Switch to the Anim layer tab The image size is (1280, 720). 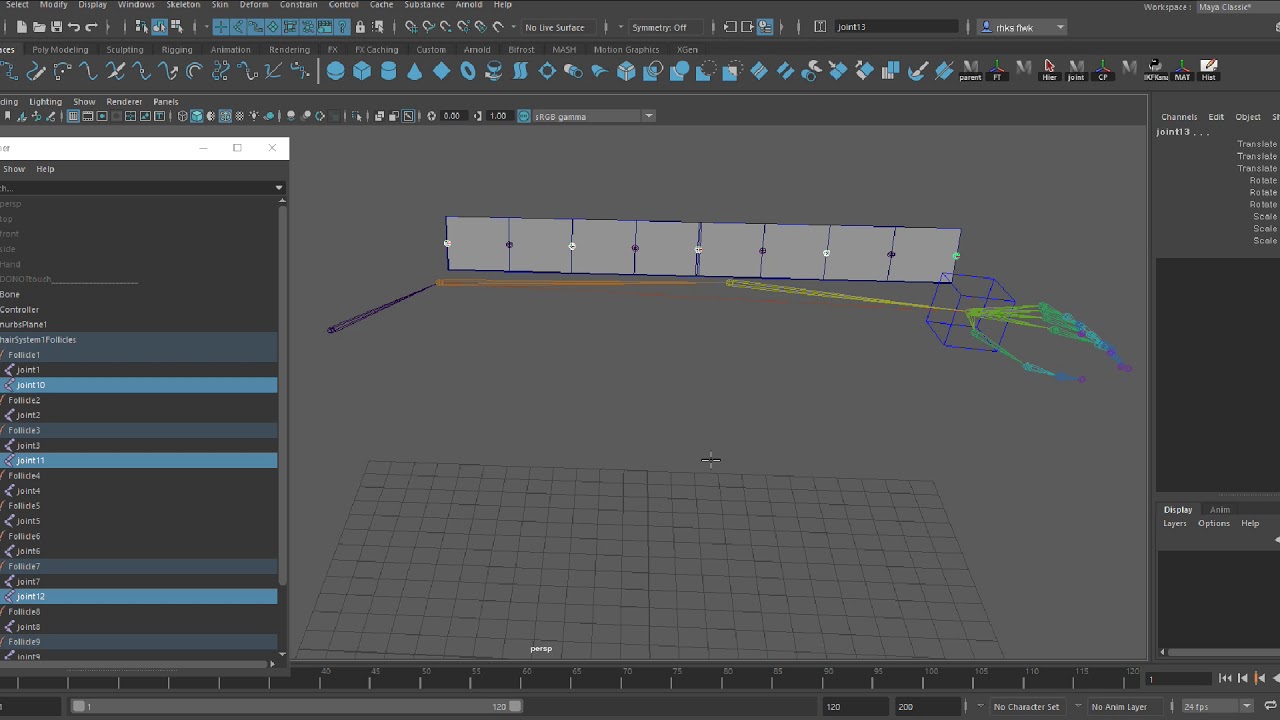click(x=1219, y=510)
